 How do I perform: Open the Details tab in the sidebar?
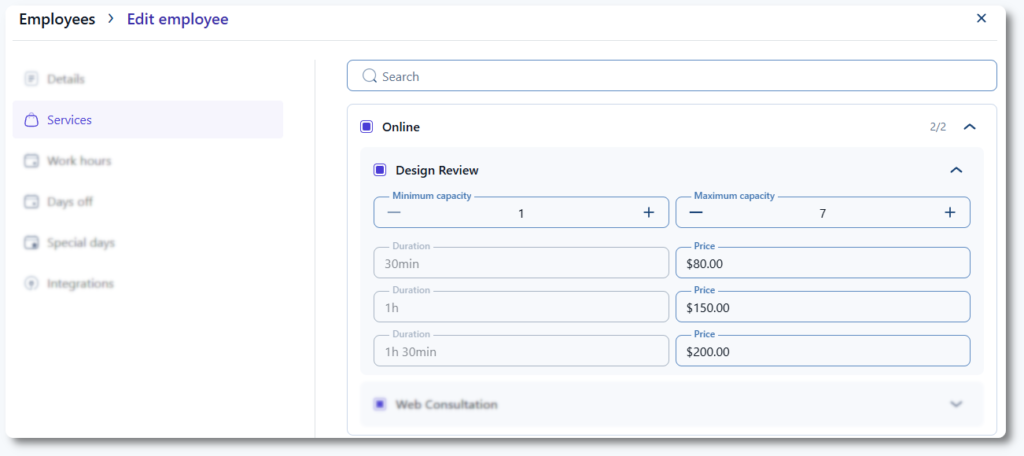[65, 79]
